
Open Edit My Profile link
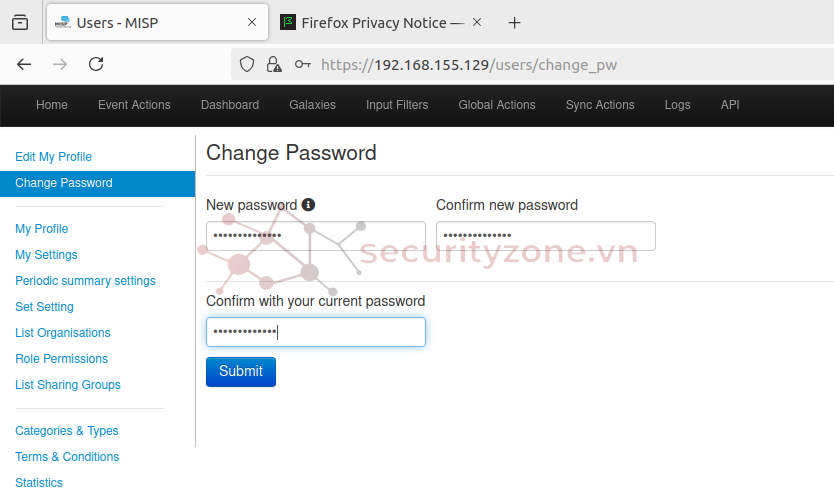click(x=53, y=157)
